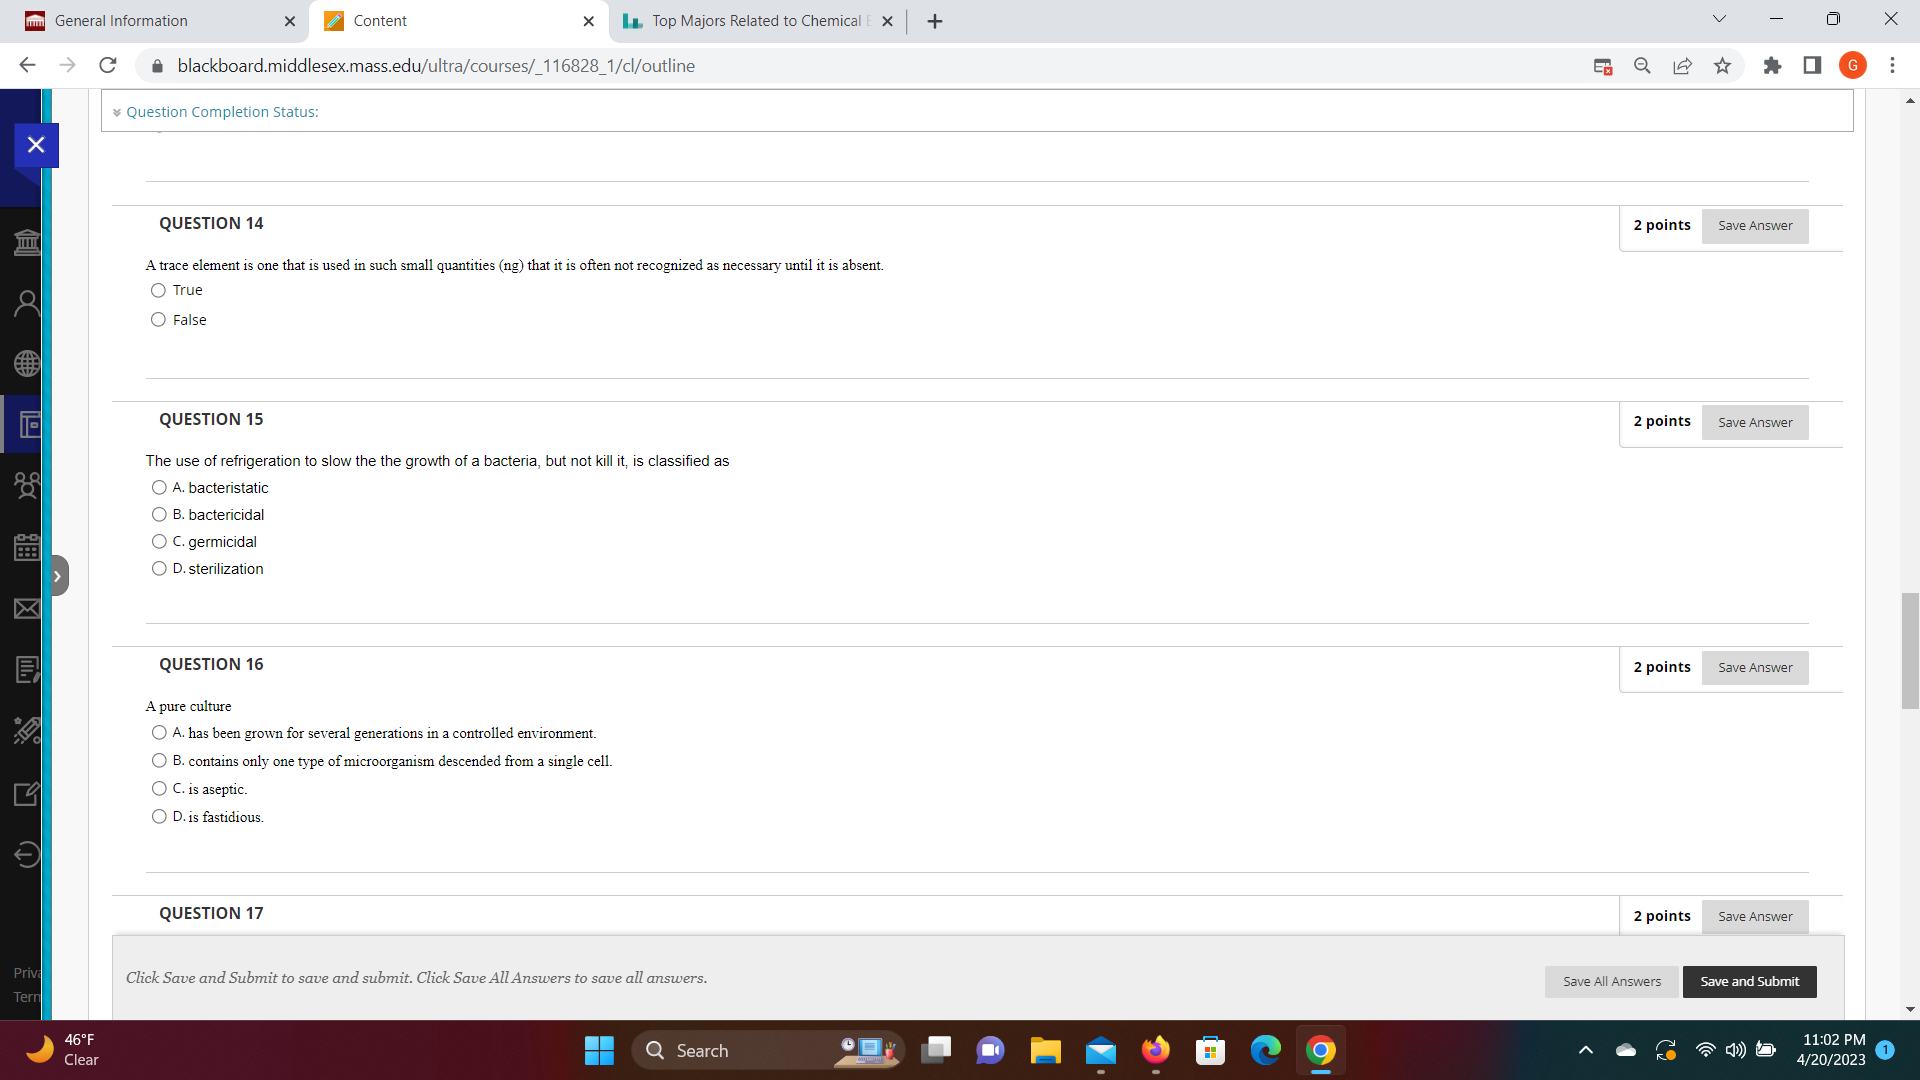Choose option A bacteristatic for Question 15

[159, 488]
